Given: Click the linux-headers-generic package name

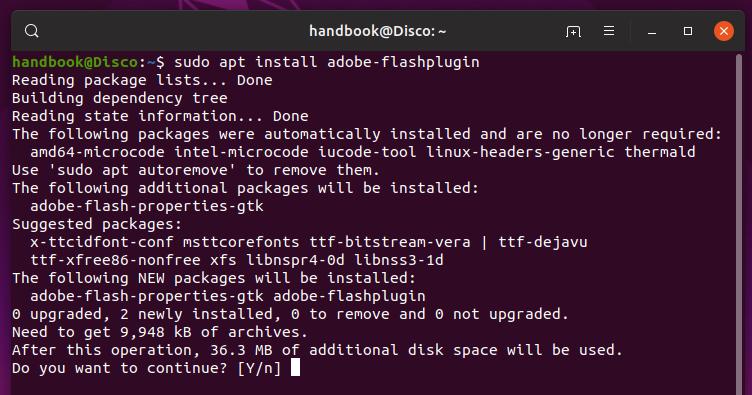Looking at the screenshot, I should tap(520, 152).
